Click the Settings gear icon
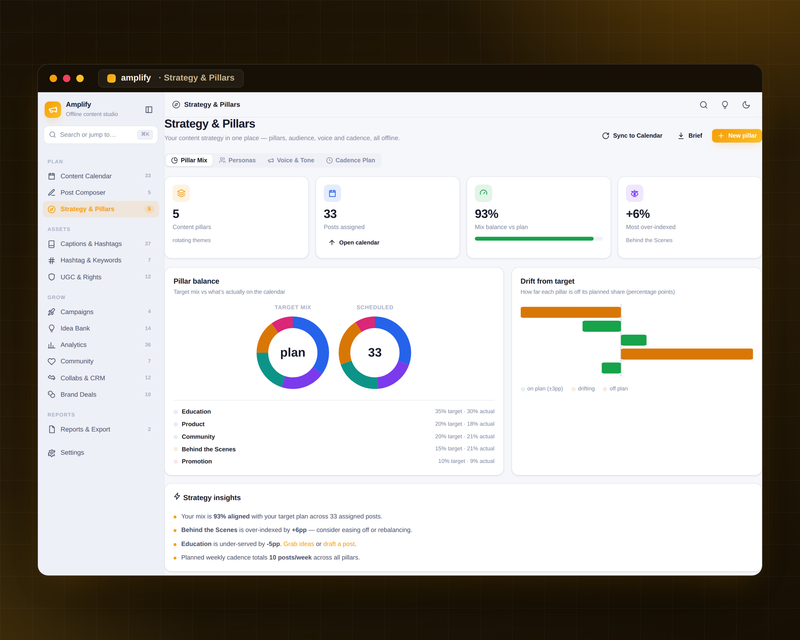 [x=52, y=453]
